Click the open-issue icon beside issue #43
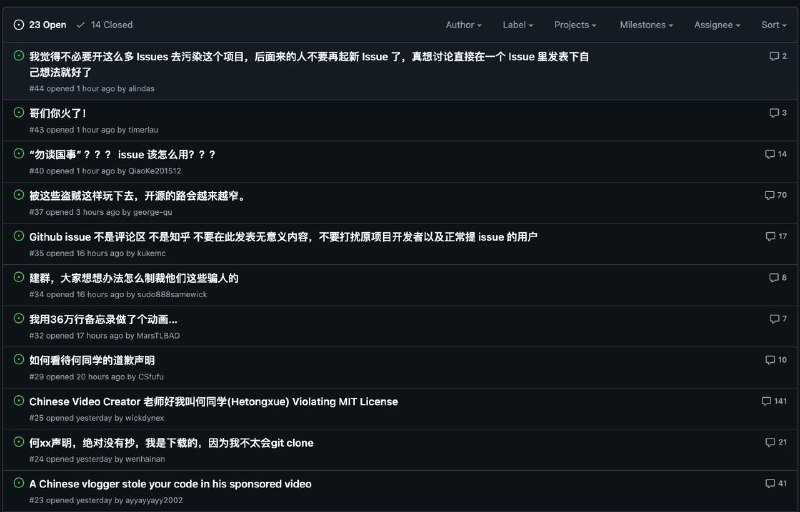The image size is (800, 512). pos(18,113)
